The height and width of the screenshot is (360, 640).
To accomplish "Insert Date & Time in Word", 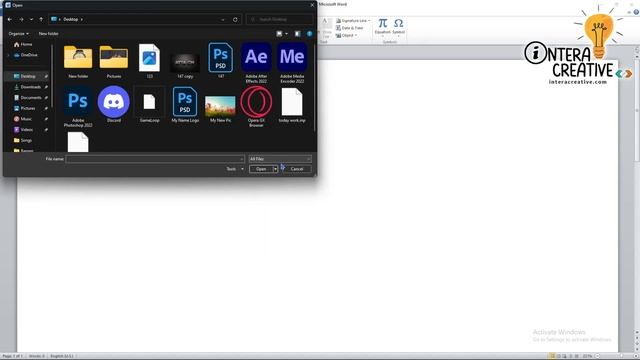I will pos(350,28).
